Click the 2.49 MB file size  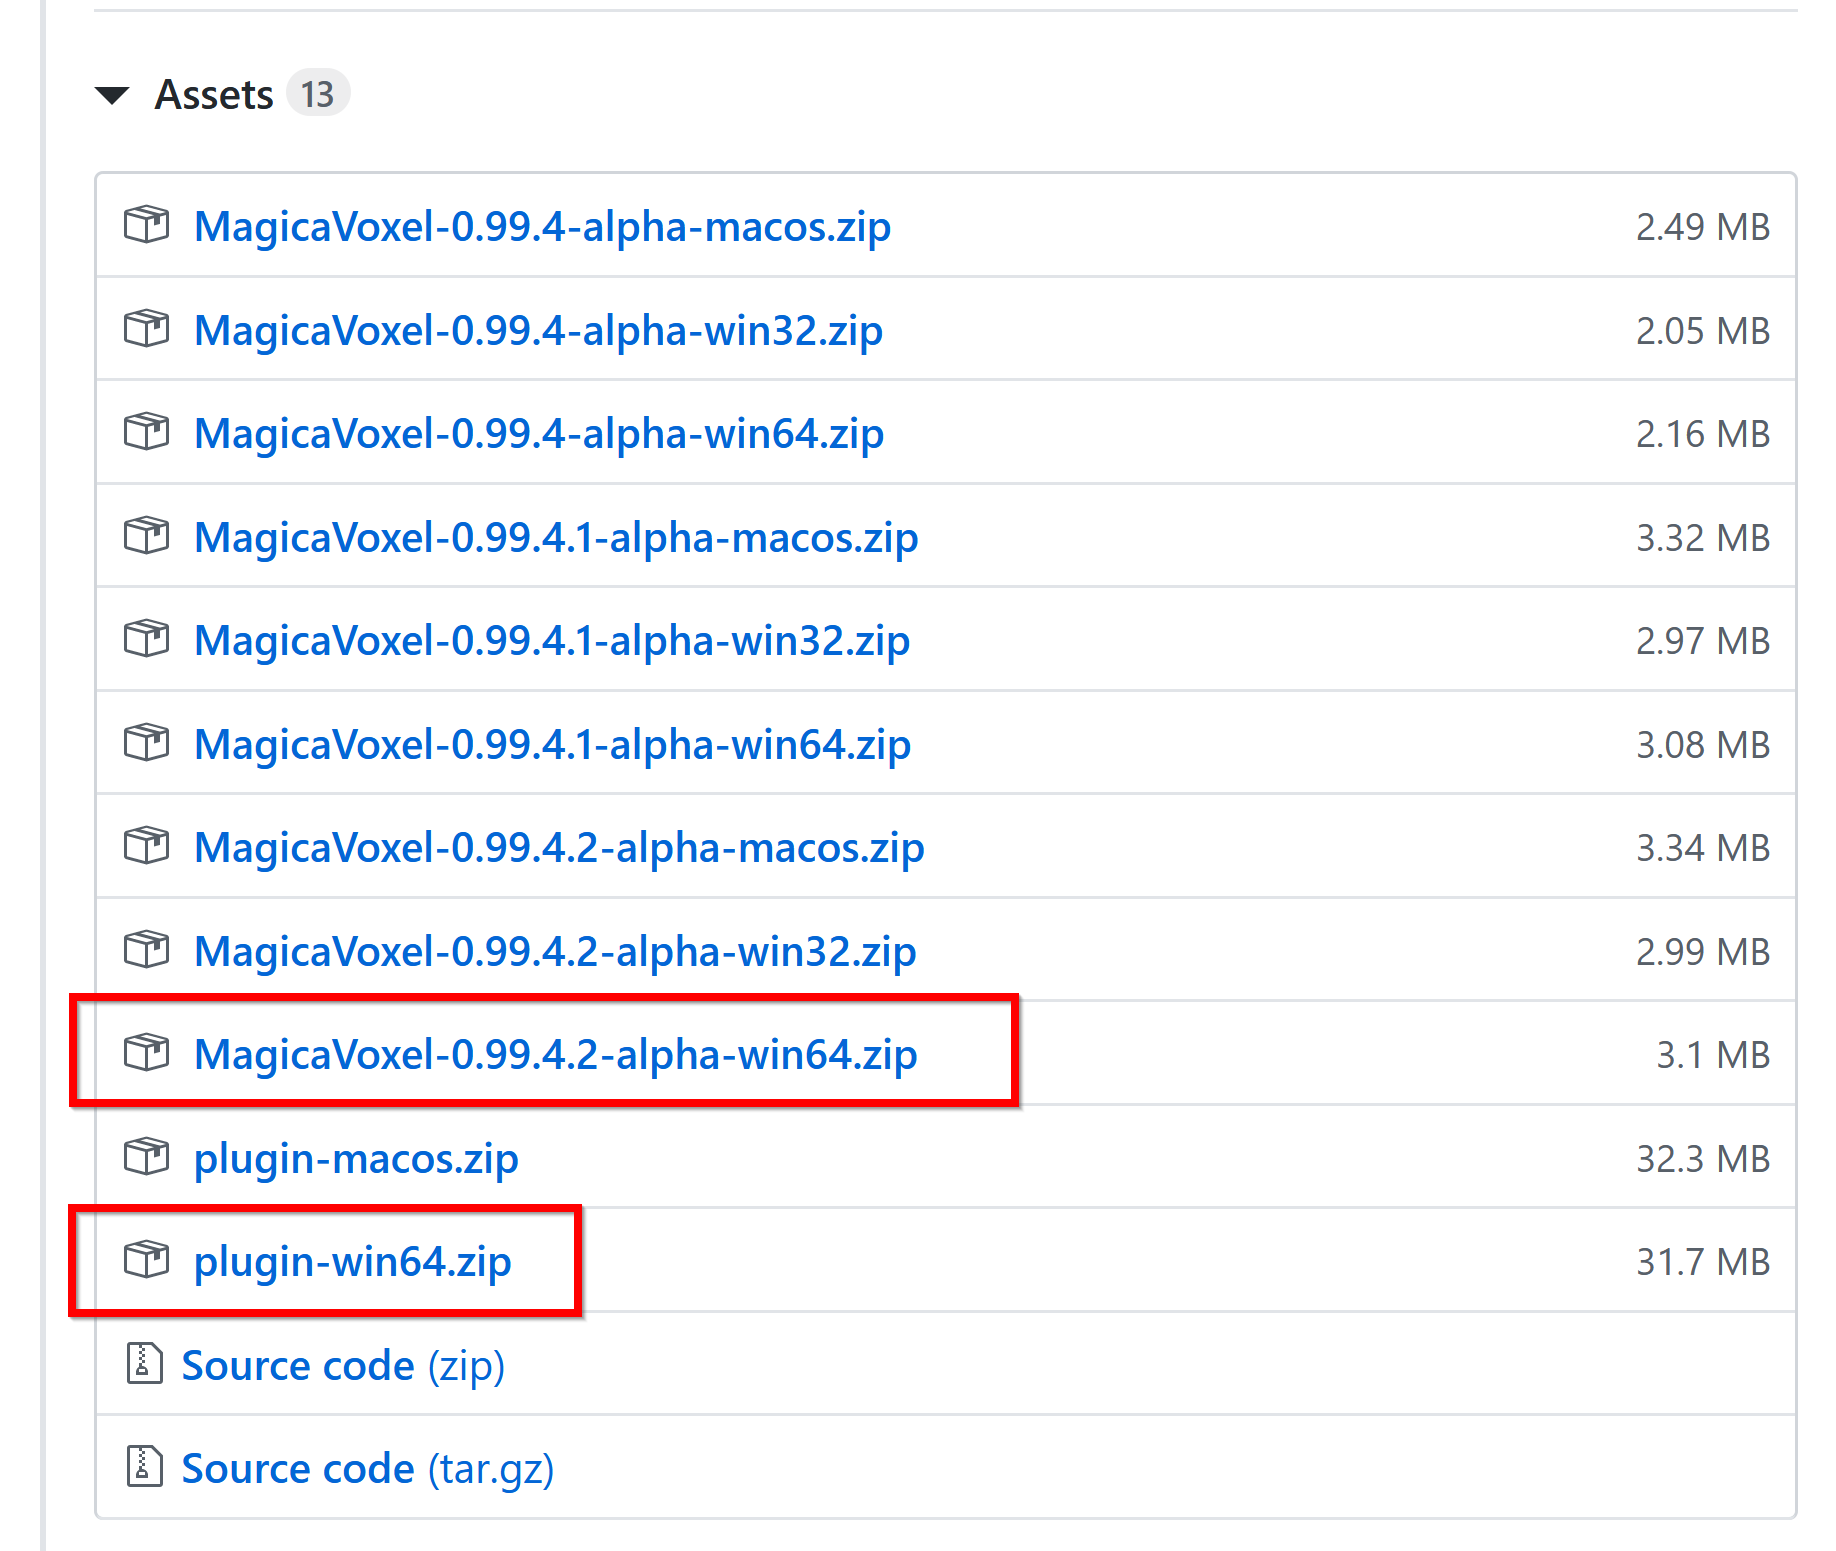1703,227
